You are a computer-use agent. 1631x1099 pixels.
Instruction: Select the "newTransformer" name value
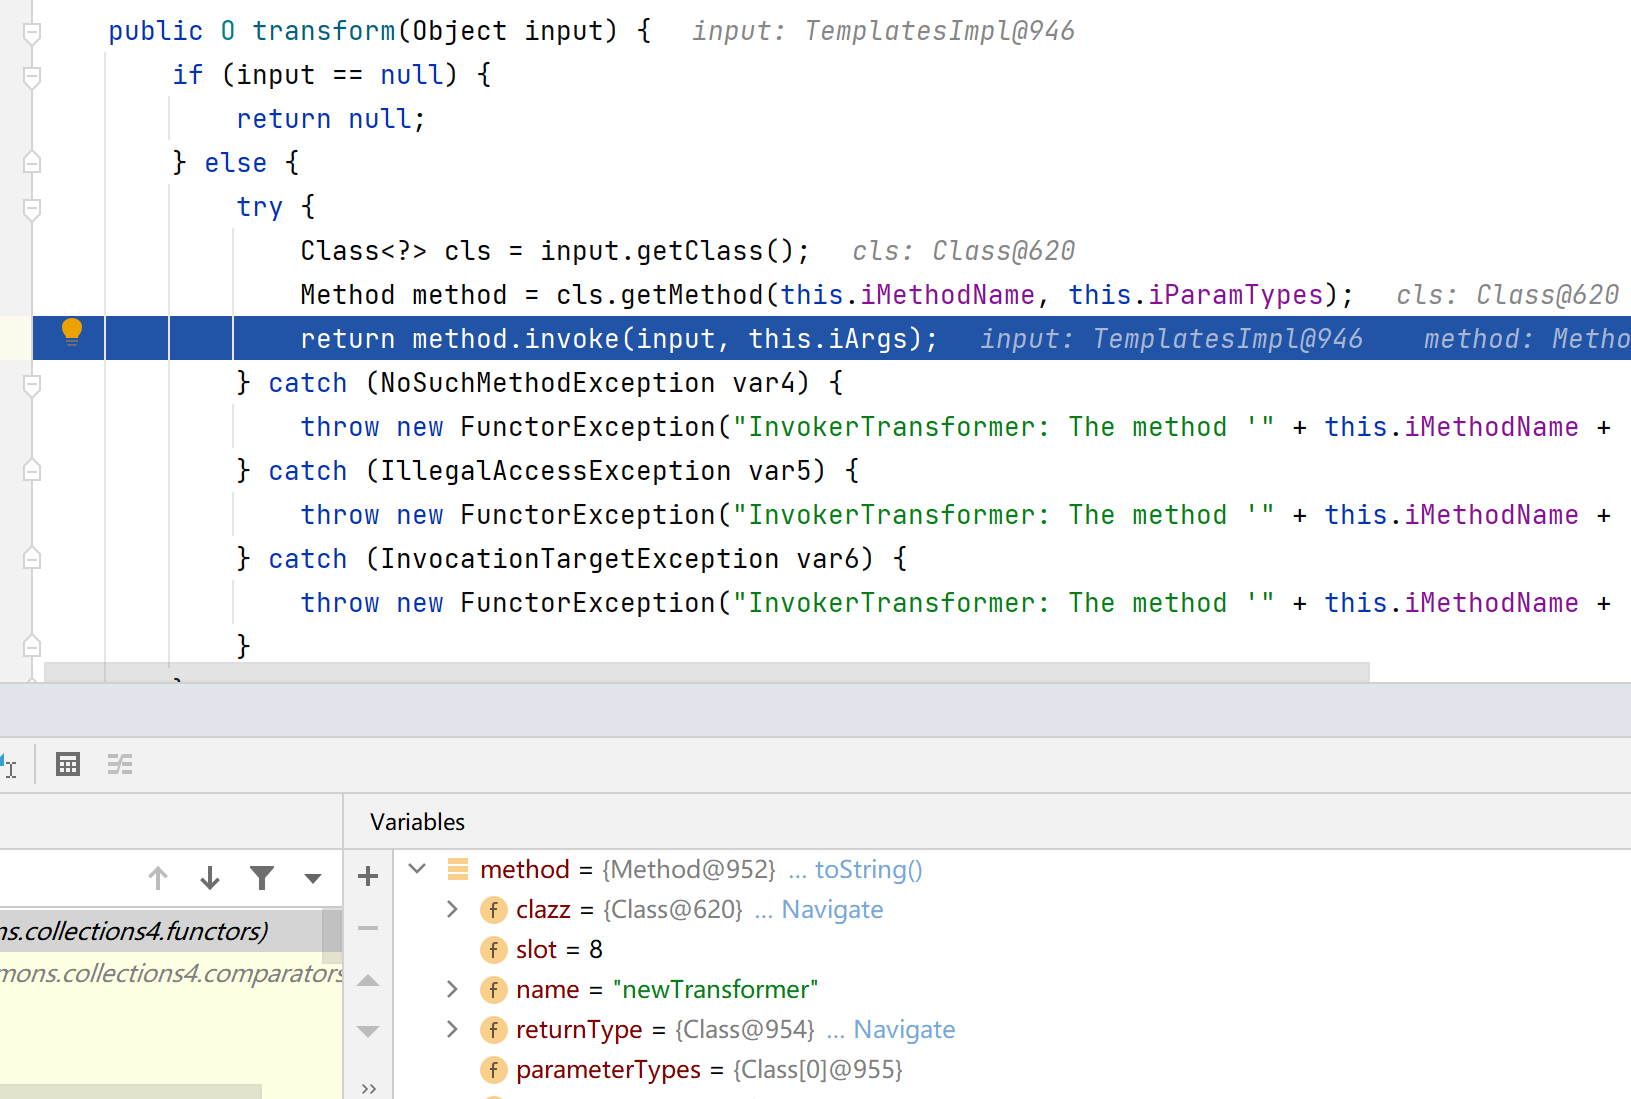coord(715,990)
